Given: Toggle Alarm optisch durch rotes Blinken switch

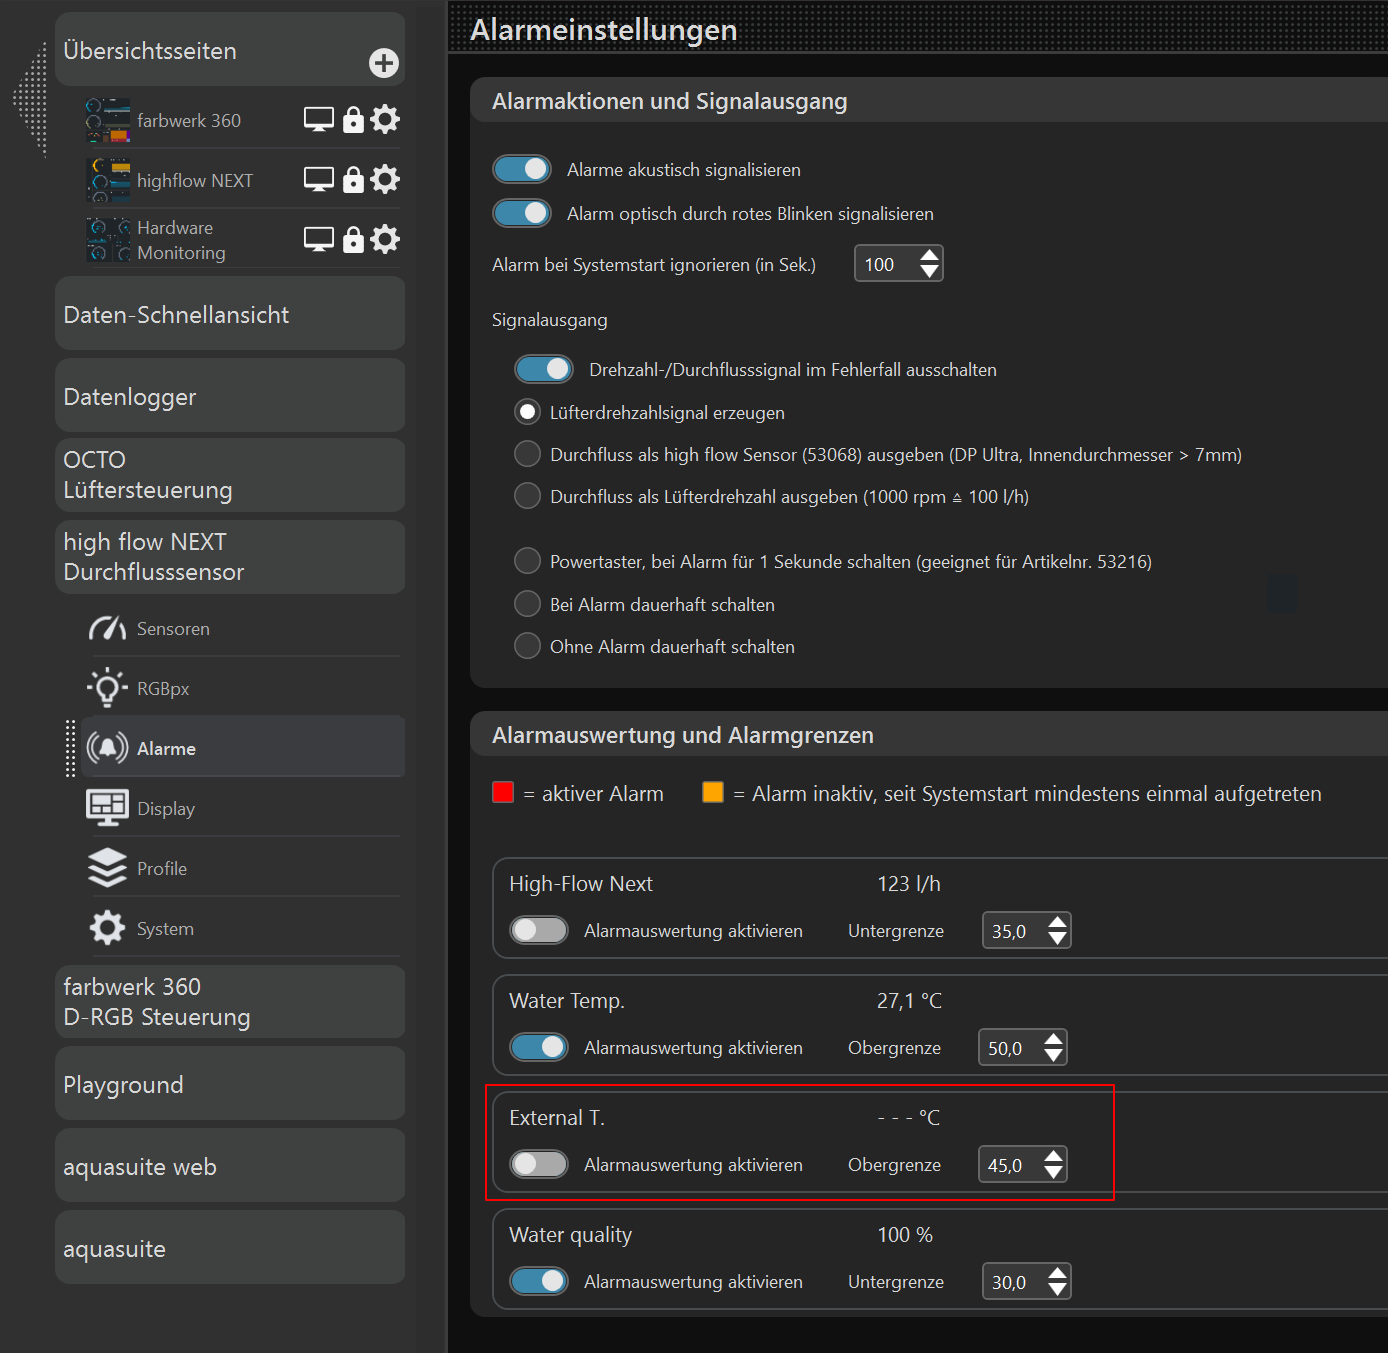Looking at the screenshot, I should [x=522, y=213].
